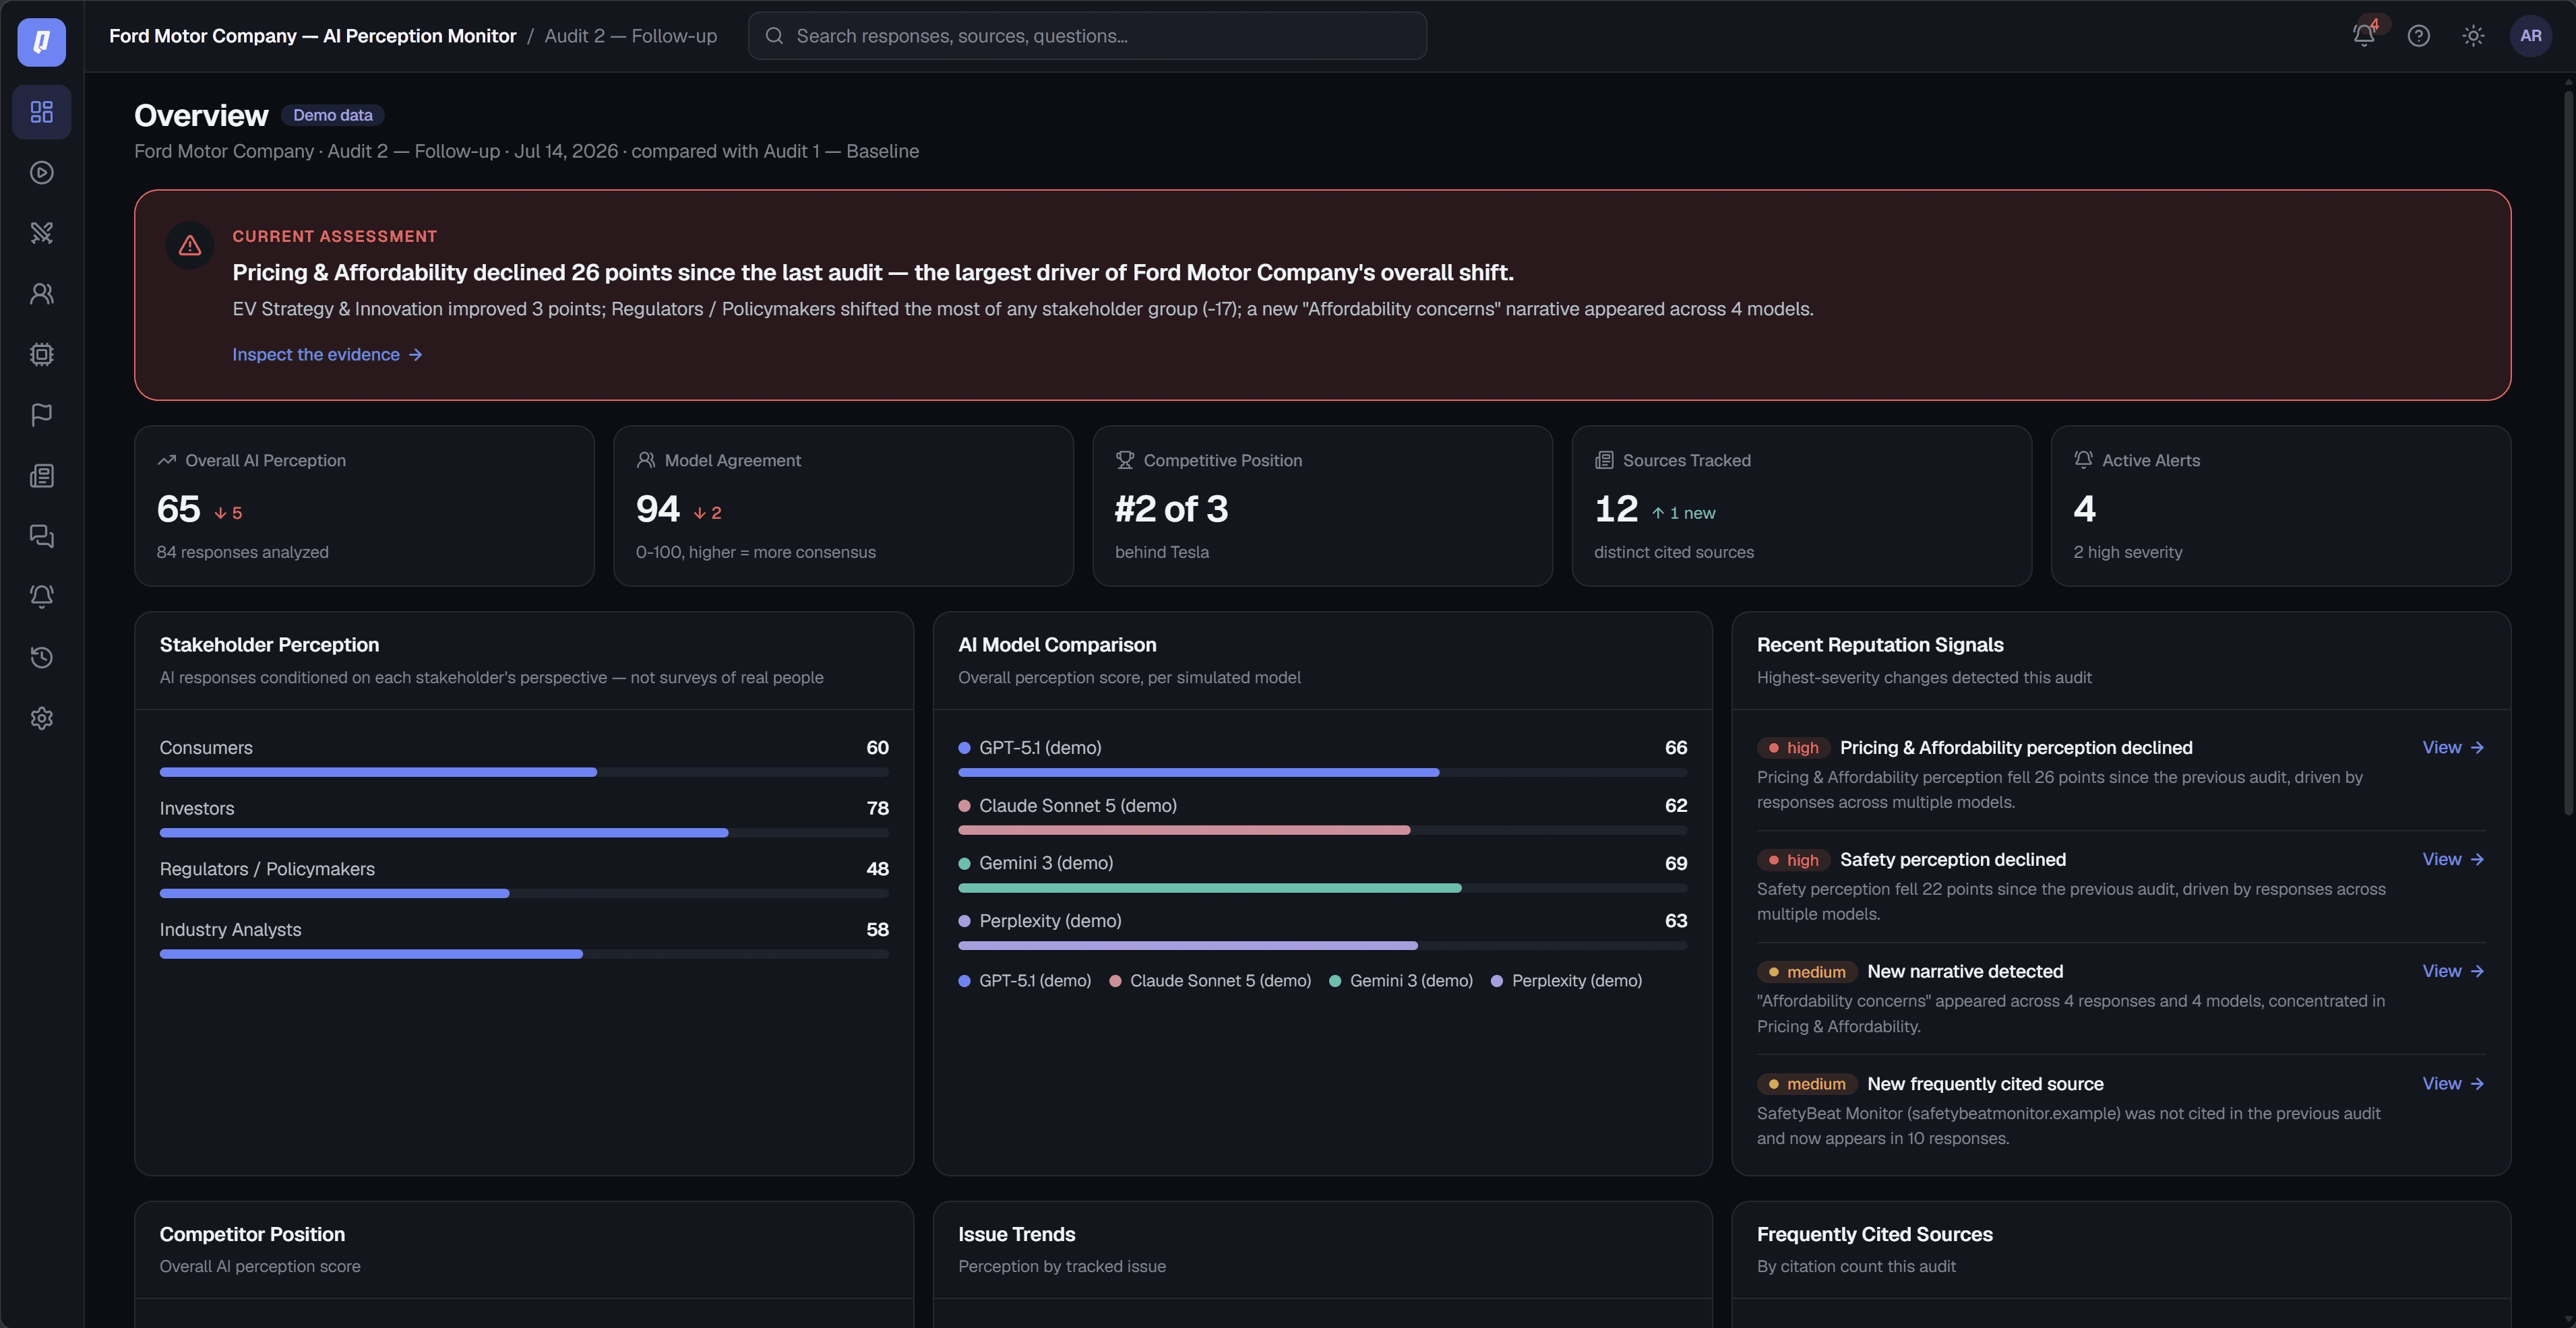Viewport: 2576px width, 1328px height.
Task: Open the stakeholders people icon in sidebar
Action: [x=42, y=294]
